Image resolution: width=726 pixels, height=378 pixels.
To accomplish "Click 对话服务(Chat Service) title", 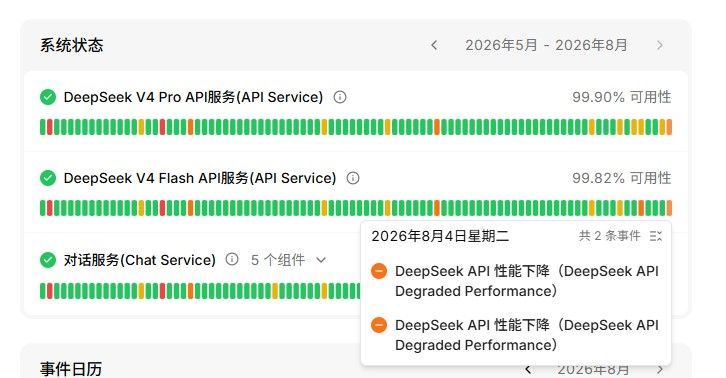I will [139, 260].
